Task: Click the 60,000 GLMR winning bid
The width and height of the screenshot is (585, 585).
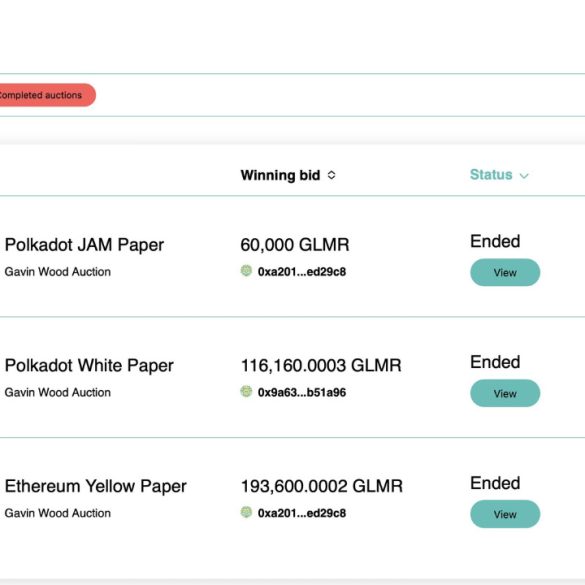Action: point(295,245)
